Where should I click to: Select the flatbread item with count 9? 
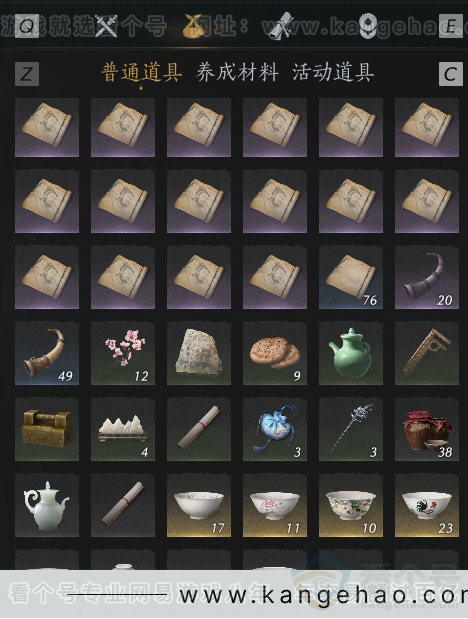click(x=275, y=353)
